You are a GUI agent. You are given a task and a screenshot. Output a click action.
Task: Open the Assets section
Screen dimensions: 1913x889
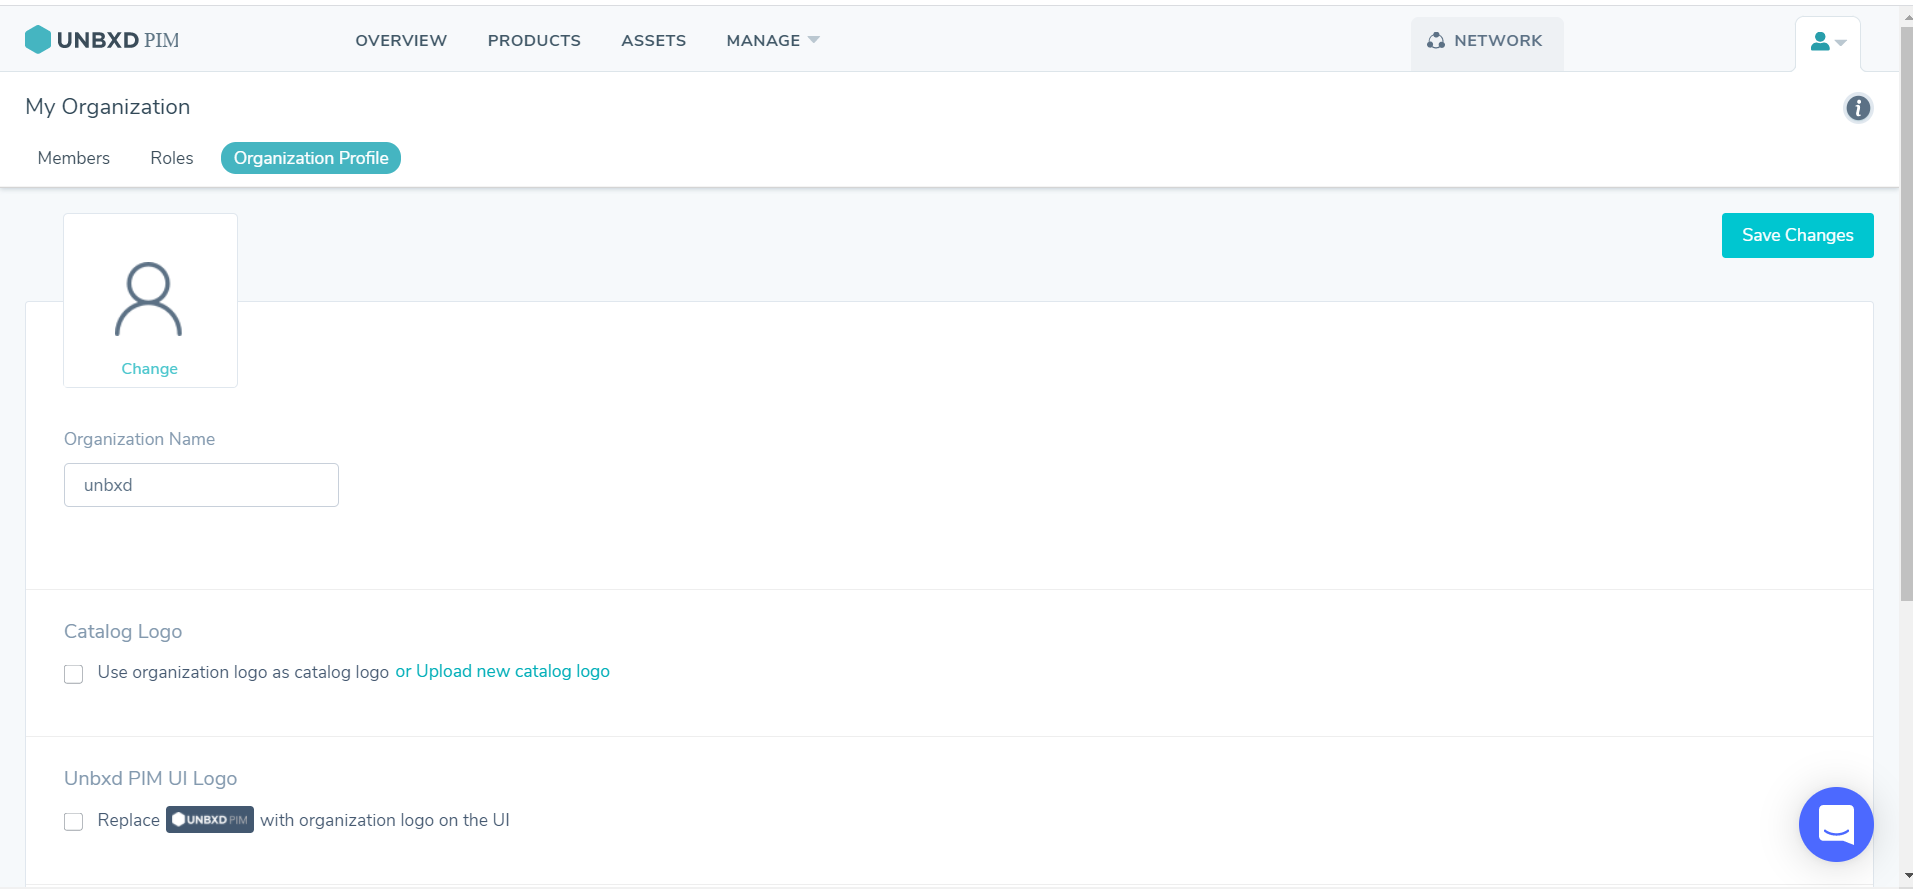point(653,41)
